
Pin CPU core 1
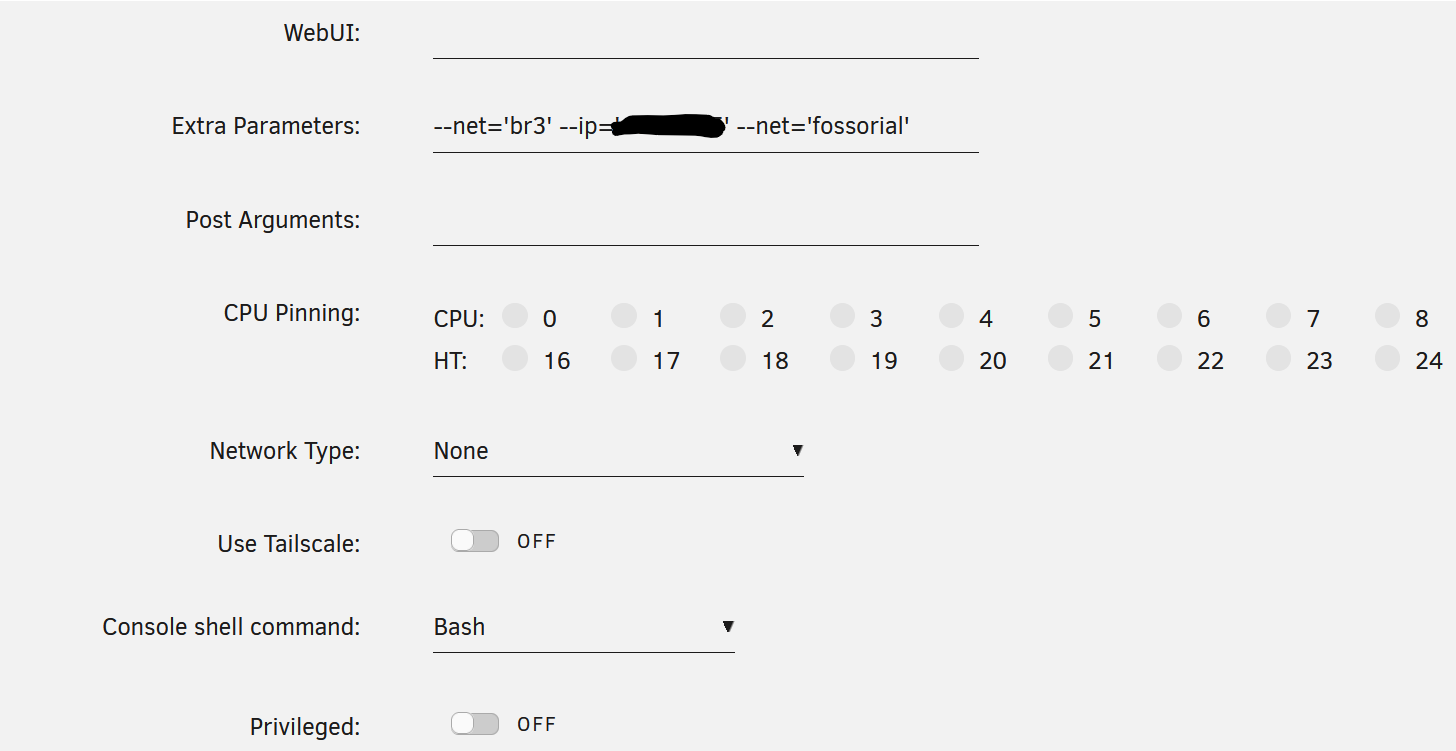624,317
